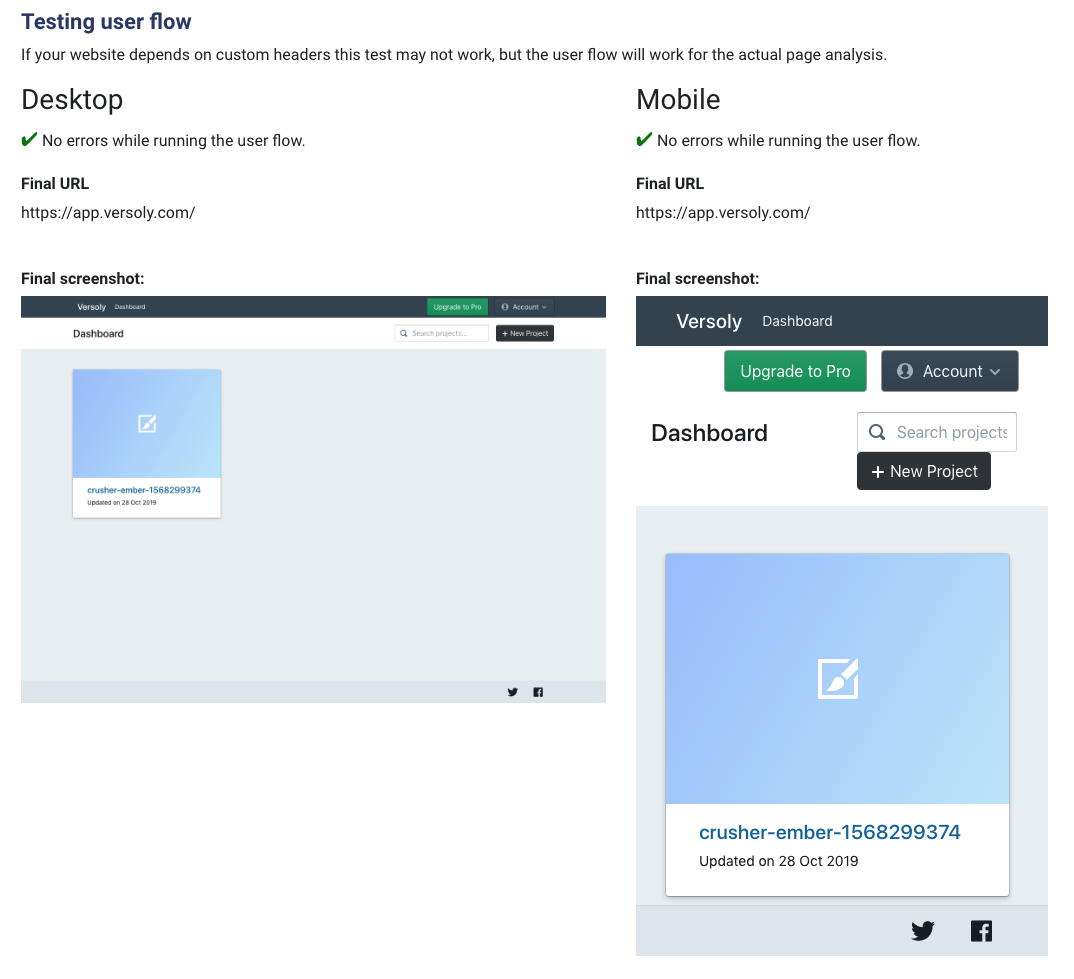Click 'No errors while running the user flow.' under Mobile
1074x979 pixels.
click(x=788, y=140)
